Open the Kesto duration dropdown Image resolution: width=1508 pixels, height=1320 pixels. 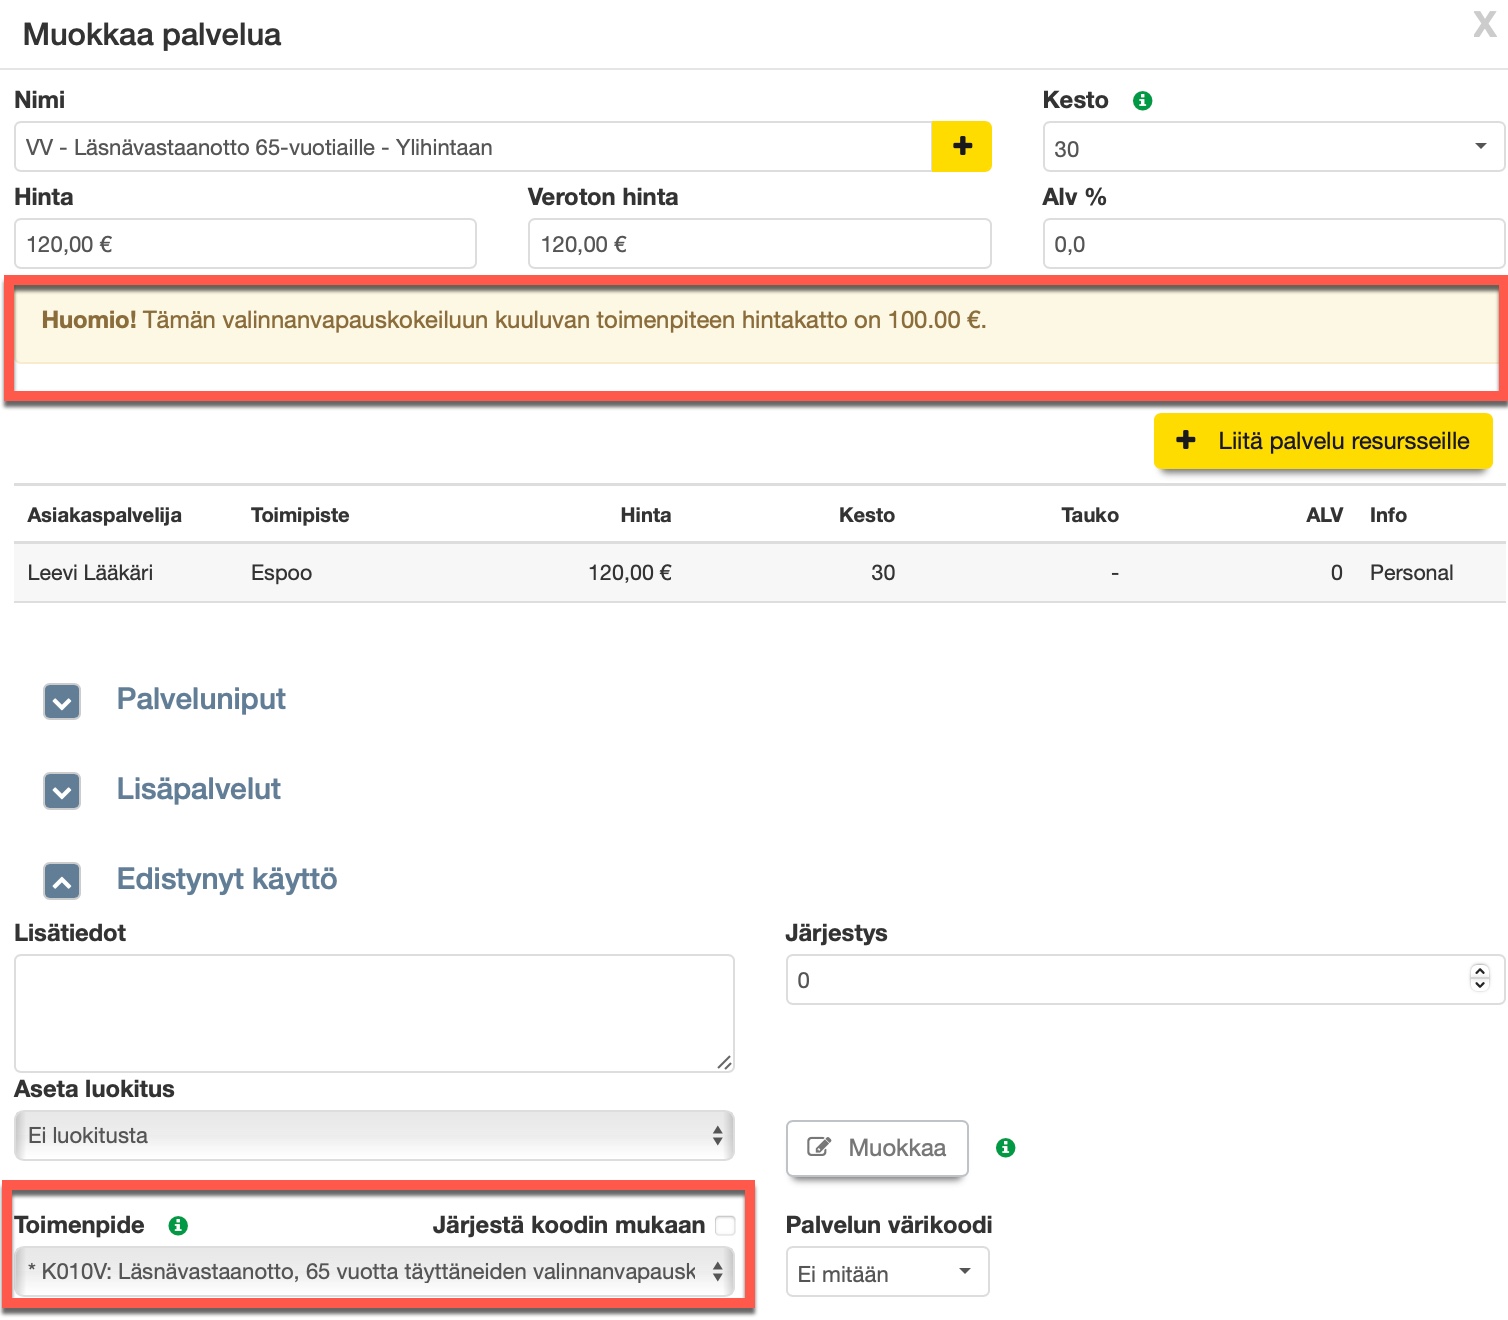click(1272, 148)
